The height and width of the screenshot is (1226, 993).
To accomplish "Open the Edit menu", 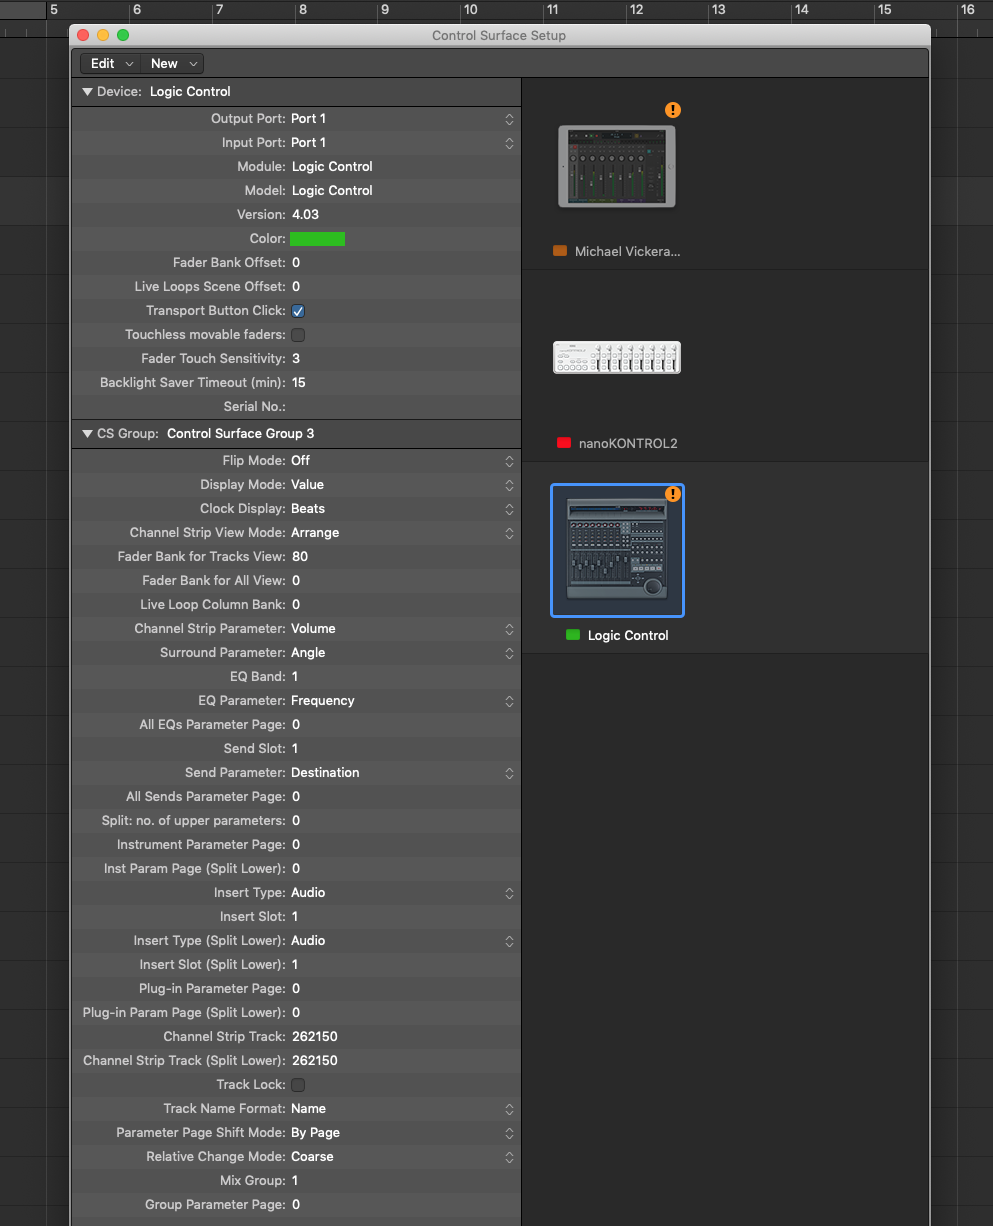I will click(110, 62).
